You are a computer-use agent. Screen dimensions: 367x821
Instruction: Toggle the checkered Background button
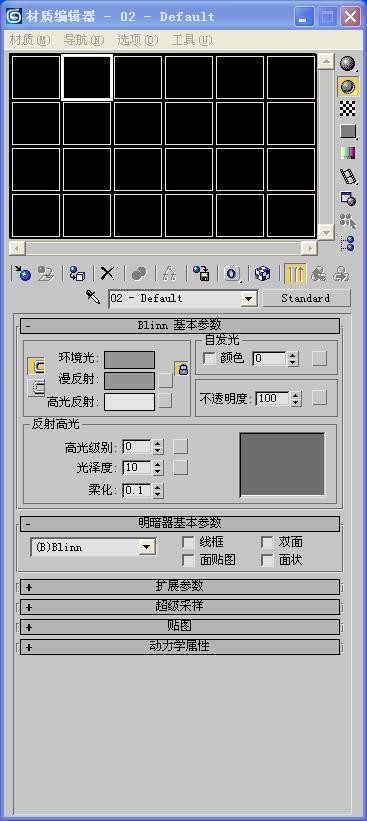348,108
